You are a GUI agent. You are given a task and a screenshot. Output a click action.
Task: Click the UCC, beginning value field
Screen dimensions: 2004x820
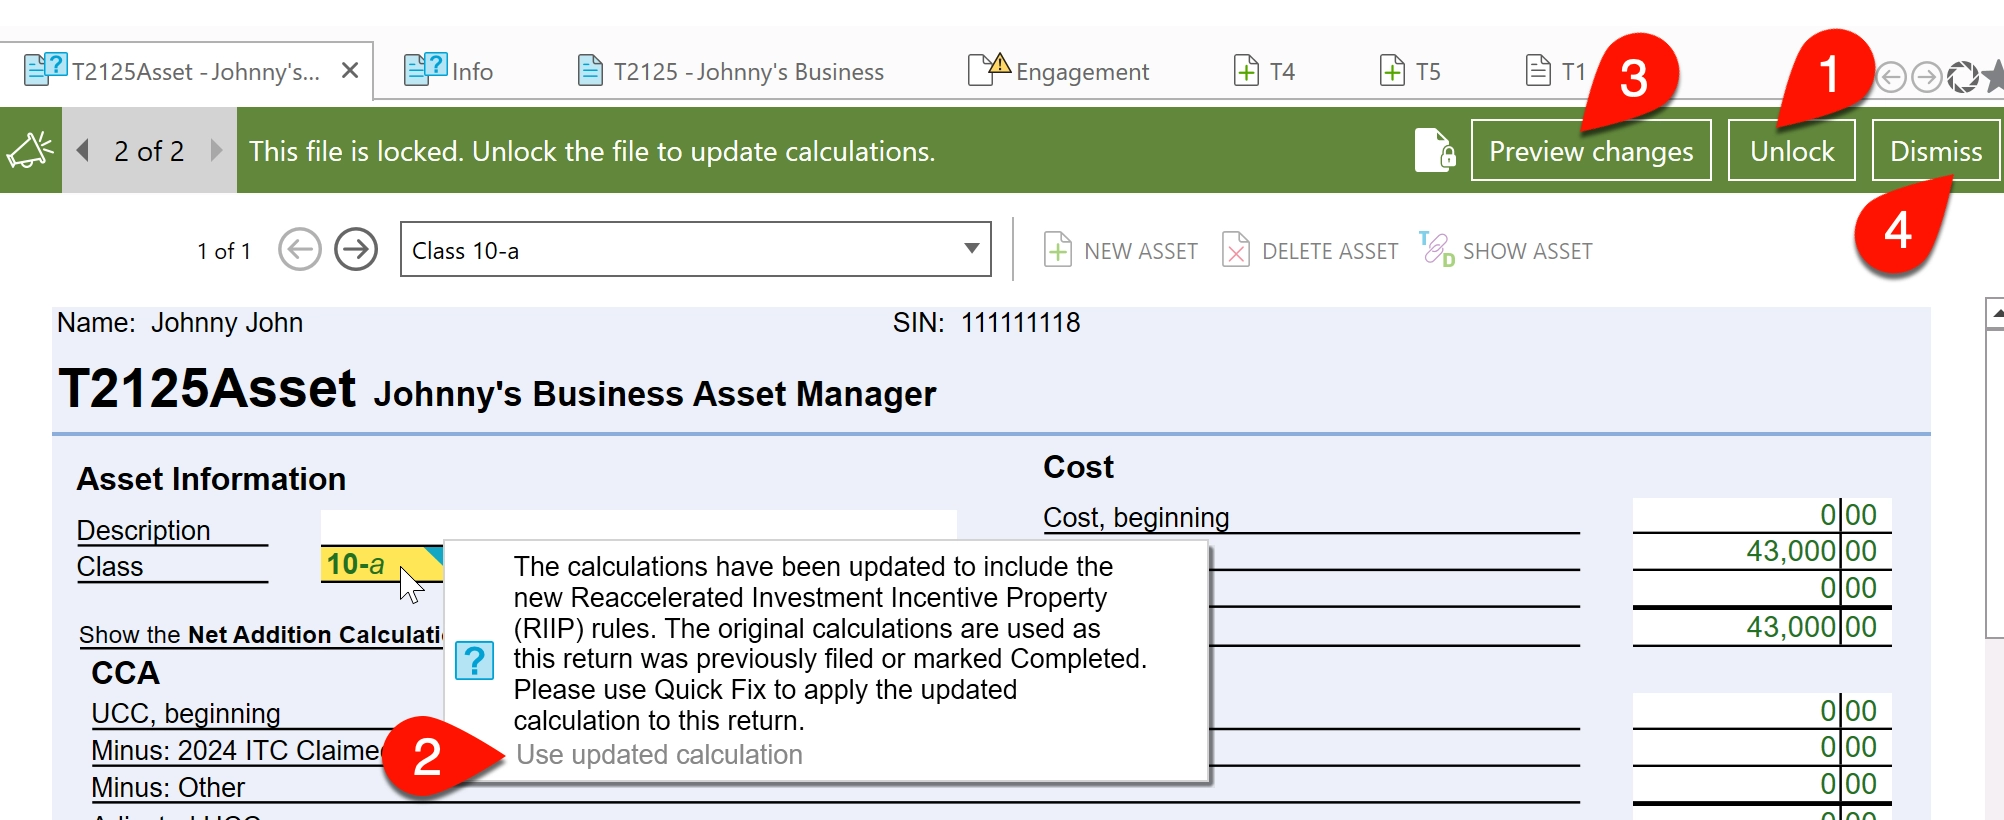tap(1762, 711)
